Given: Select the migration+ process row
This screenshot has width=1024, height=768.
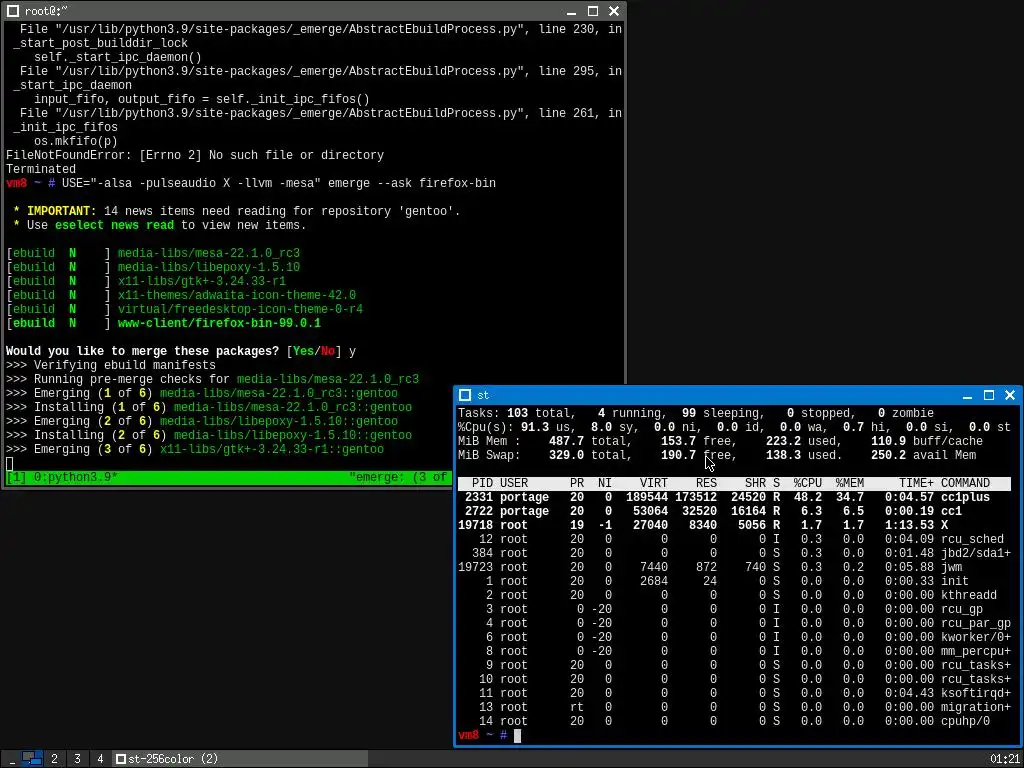Looking at the screenshot, I should tap(734, 707).
